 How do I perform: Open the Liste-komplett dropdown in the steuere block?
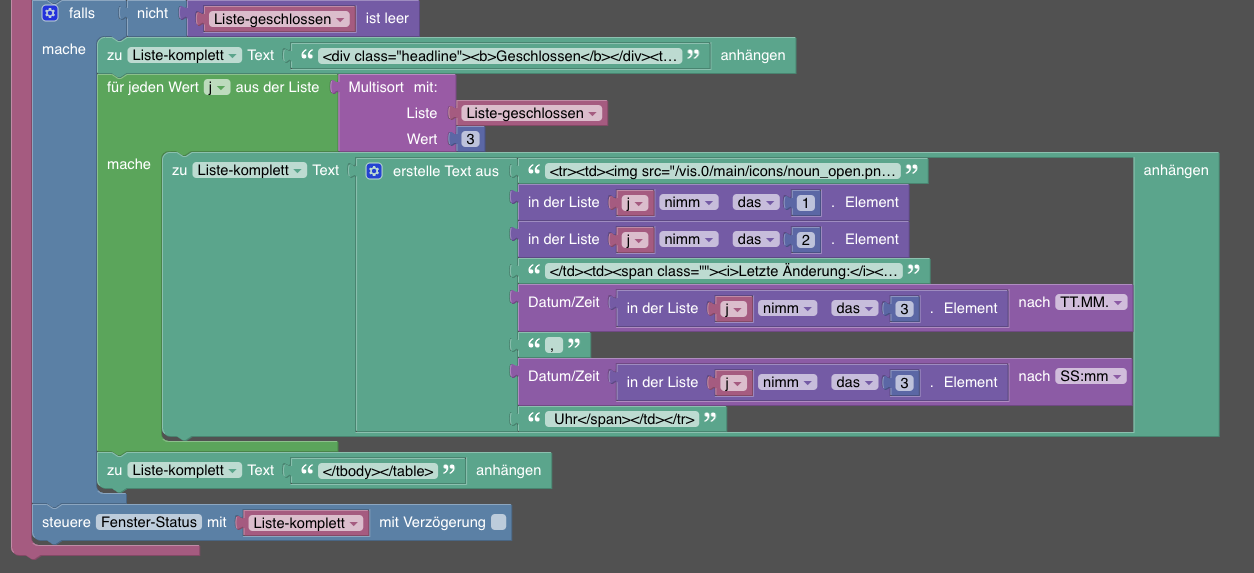[x=305, y=523]
